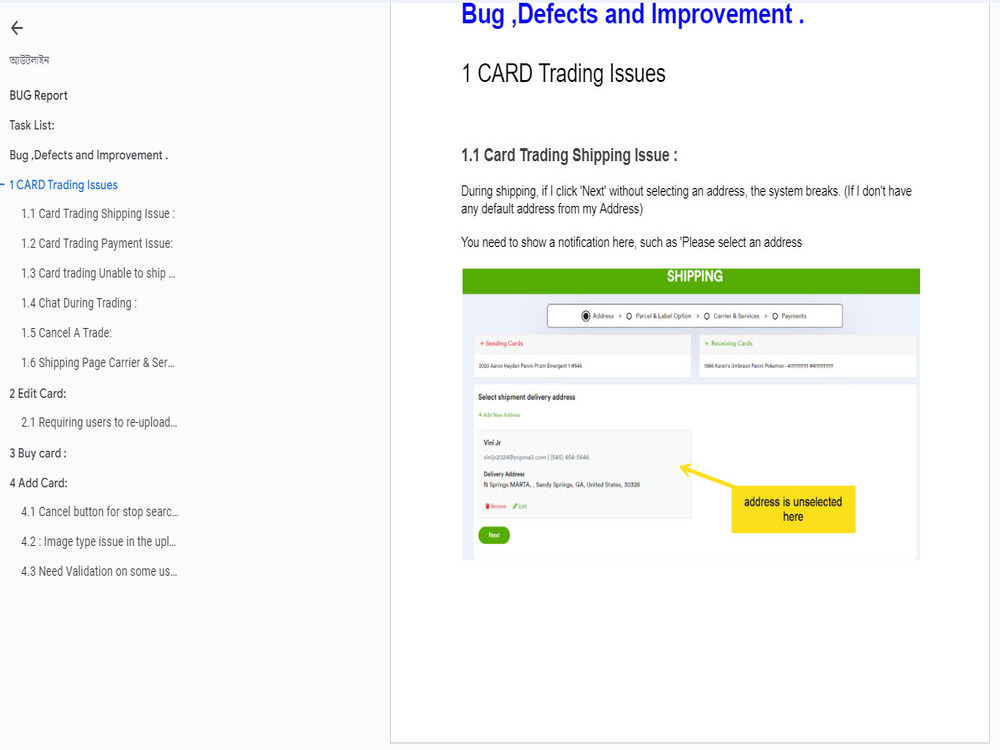This screenshot has width=1000, height=750.
Task: Click Remove link on the Vini Jr address
Action: (496, 506)
